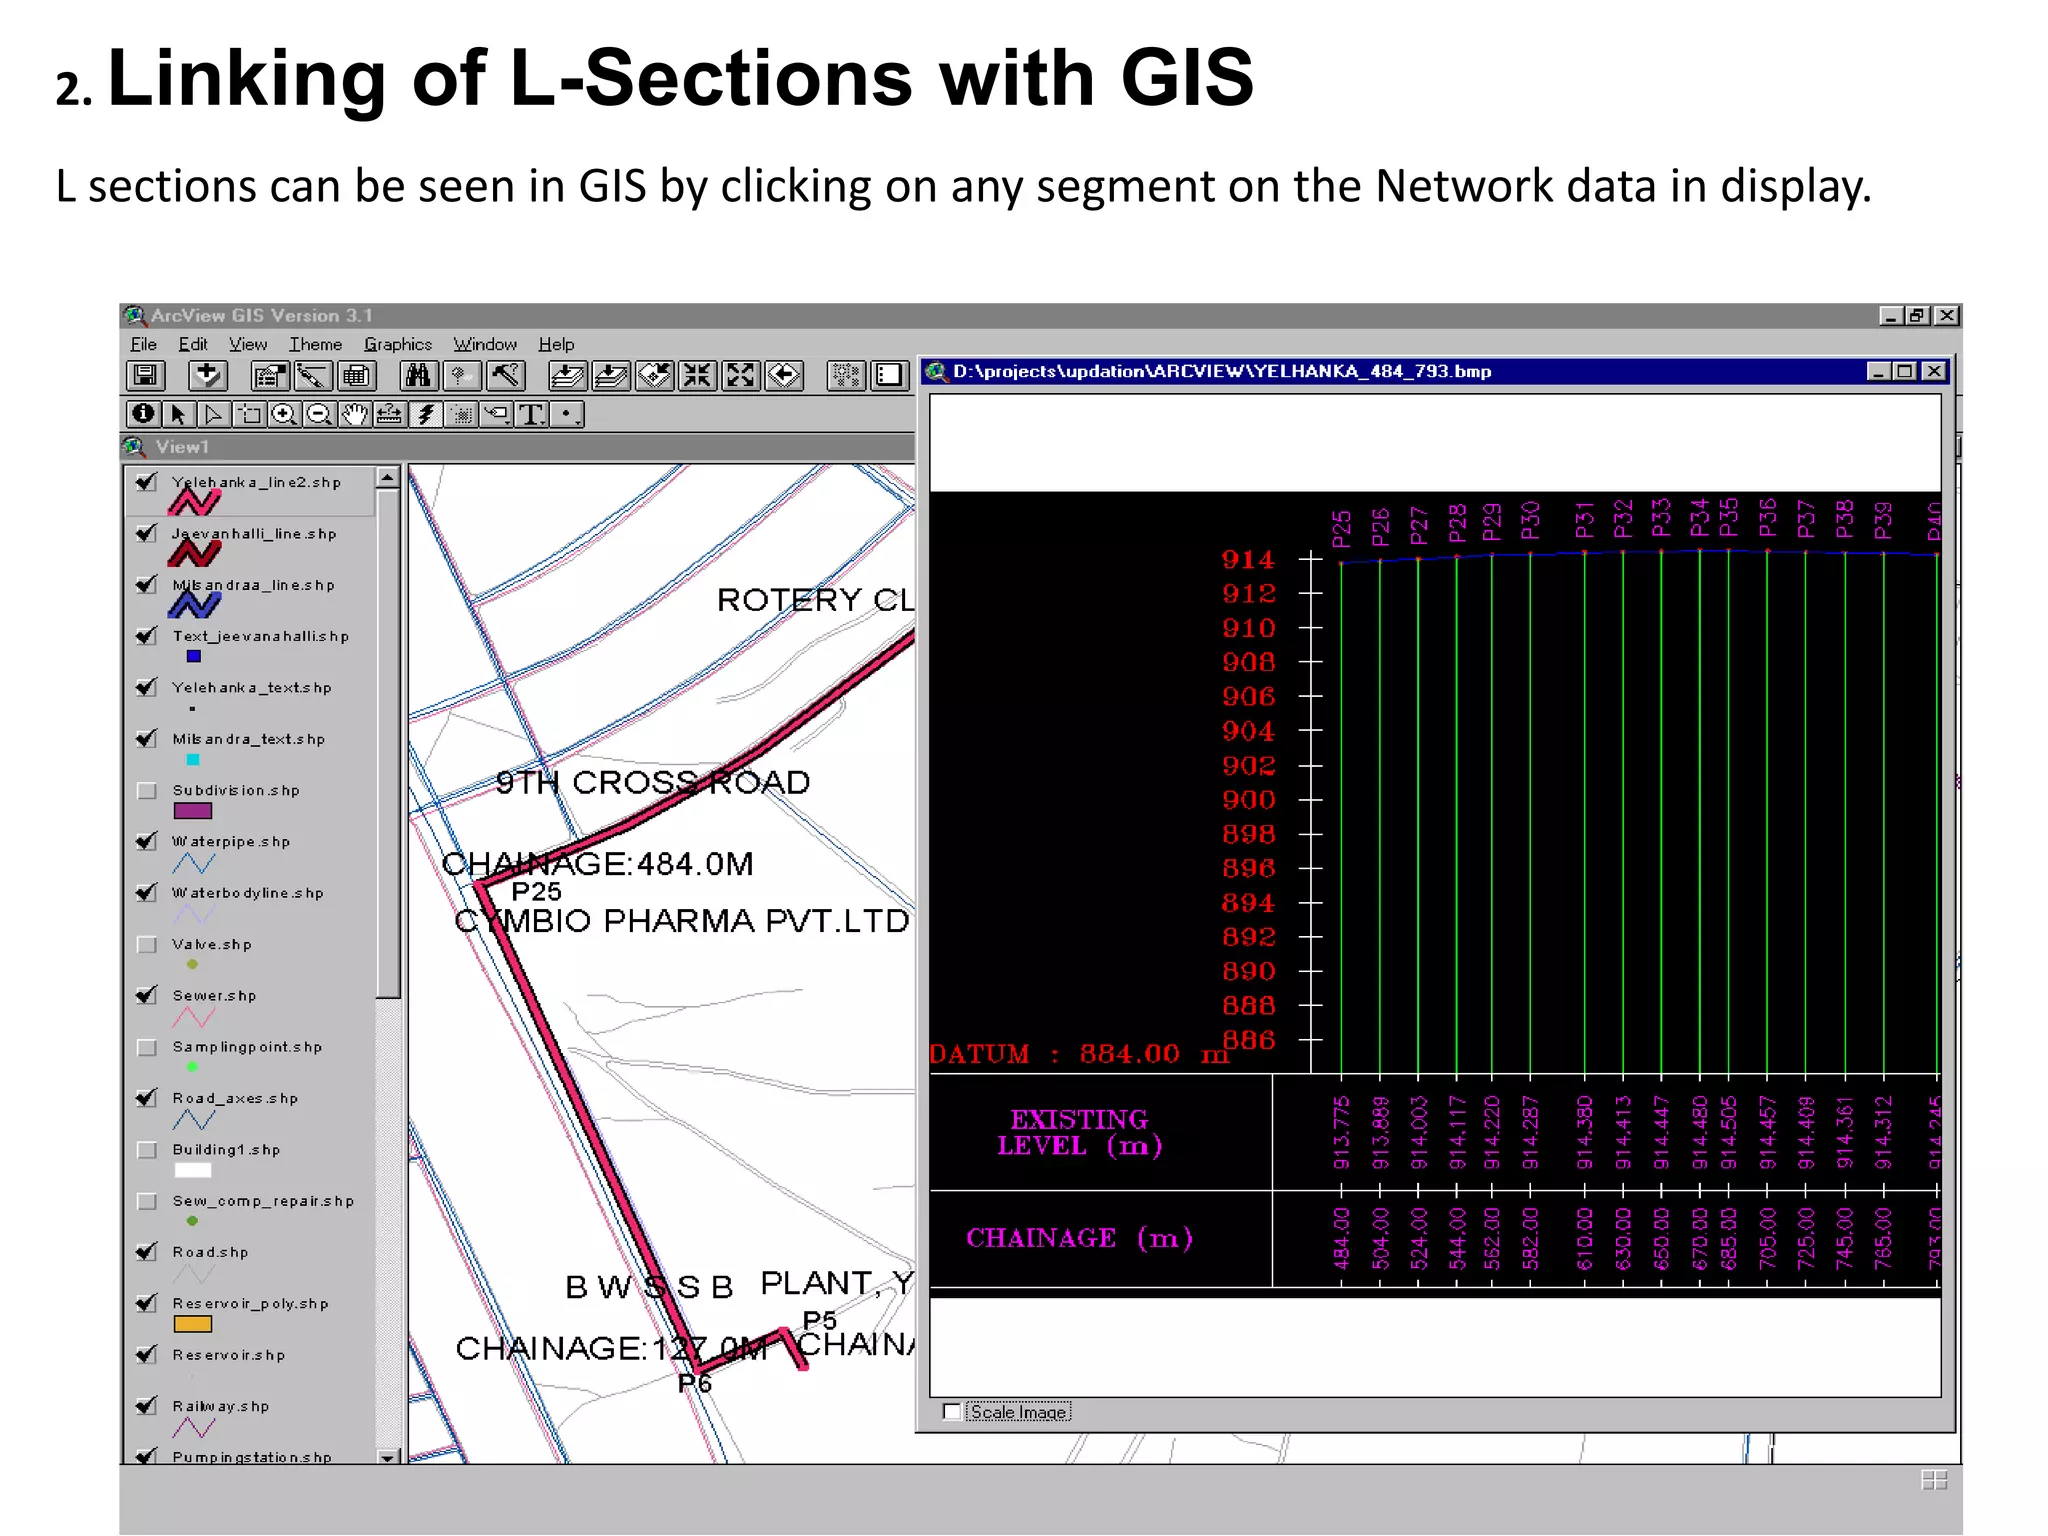Close the YELHANKA_484_793.bmp image window
The width and height of the screenshot is (2048, 1536).
pyautogui.click(x=1934, y=371)
